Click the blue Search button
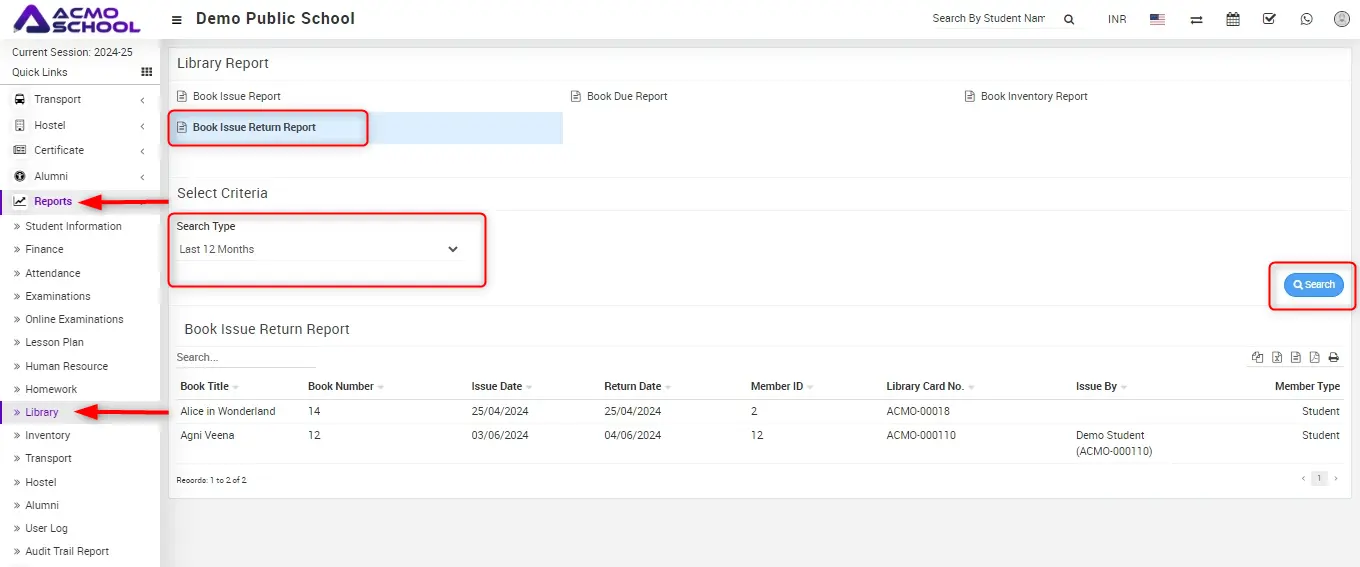Image resolution: width=1360 pixels, height=567 pixels. (1313, 285)
